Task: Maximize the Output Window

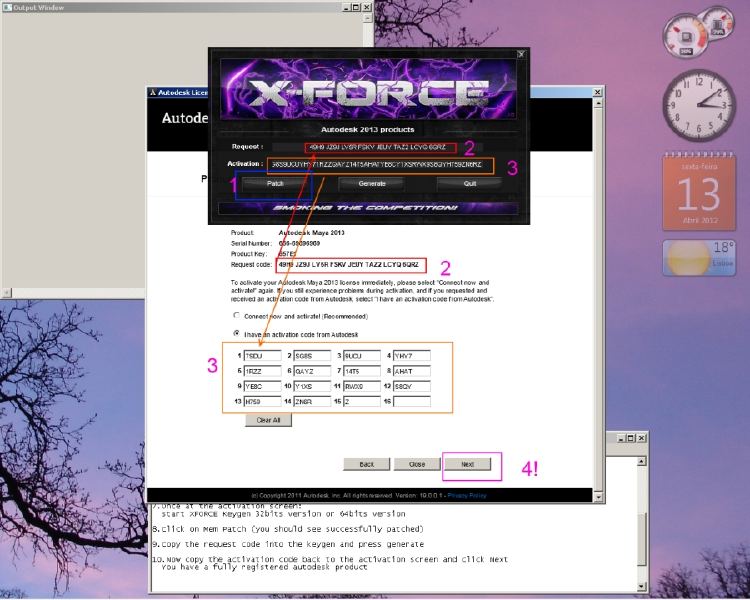Action: (356, 8)
